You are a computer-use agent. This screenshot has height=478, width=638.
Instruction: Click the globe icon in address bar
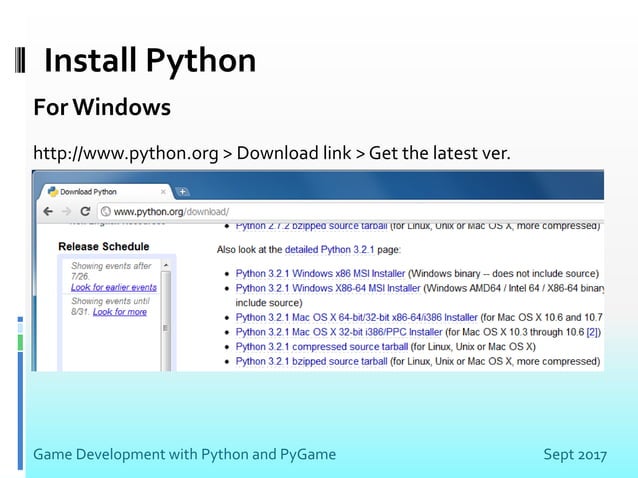pos(106,212)
